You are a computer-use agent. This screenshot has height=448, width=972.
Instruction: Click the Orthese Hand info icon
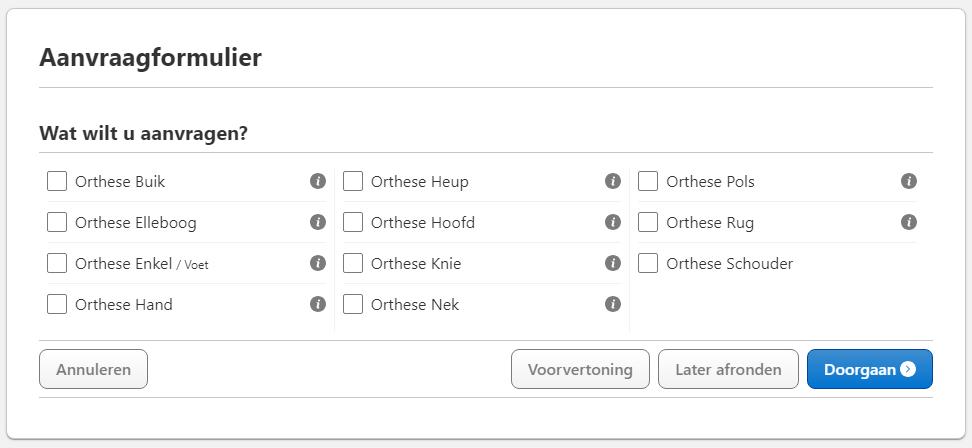point(318,304)
